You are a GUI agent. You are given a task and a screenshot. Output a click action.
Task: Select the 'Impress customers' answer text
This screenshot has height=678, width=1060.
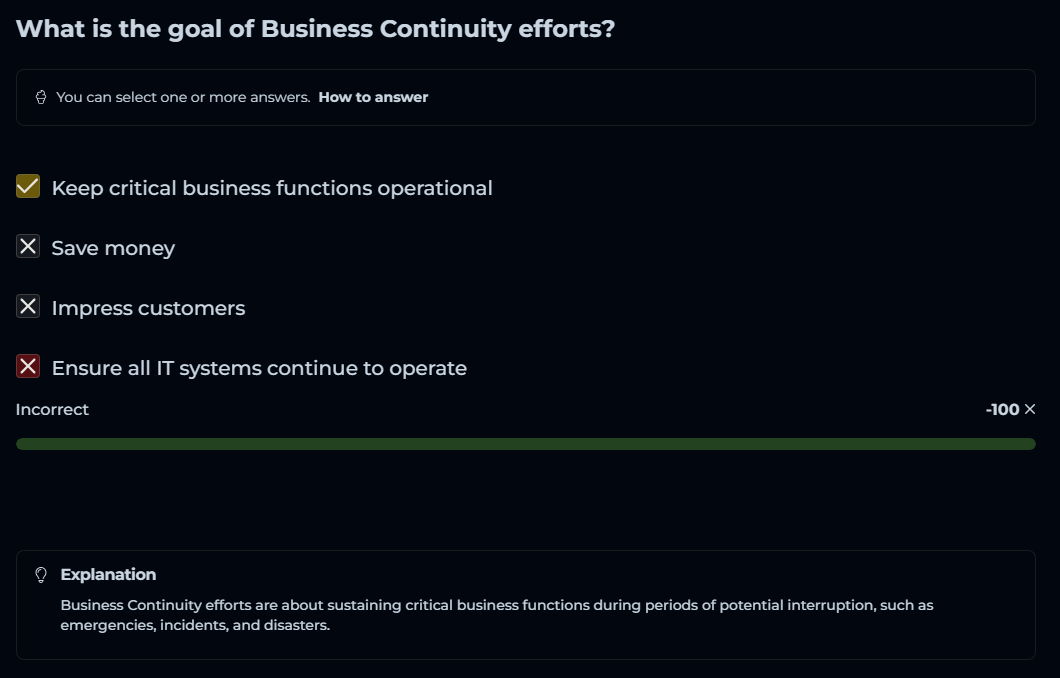[148, 308]
